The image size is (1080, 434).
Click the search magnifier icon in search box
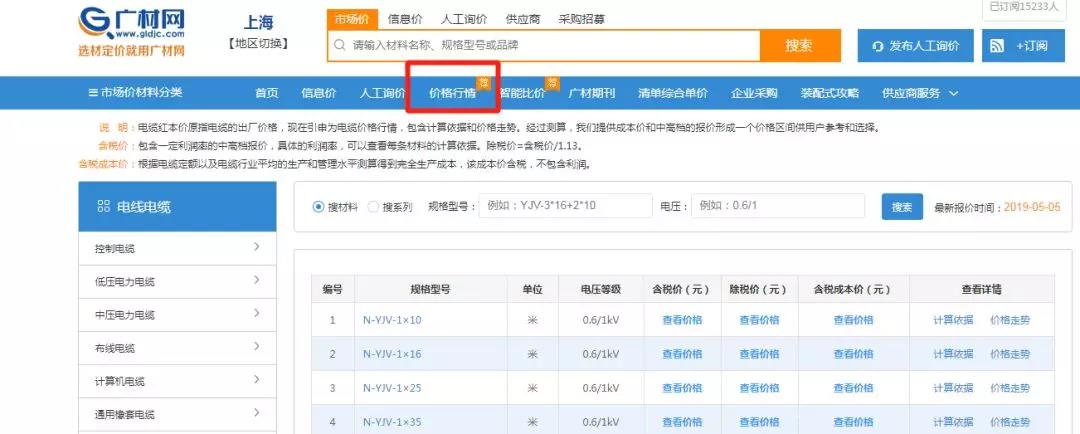[339, 45]
